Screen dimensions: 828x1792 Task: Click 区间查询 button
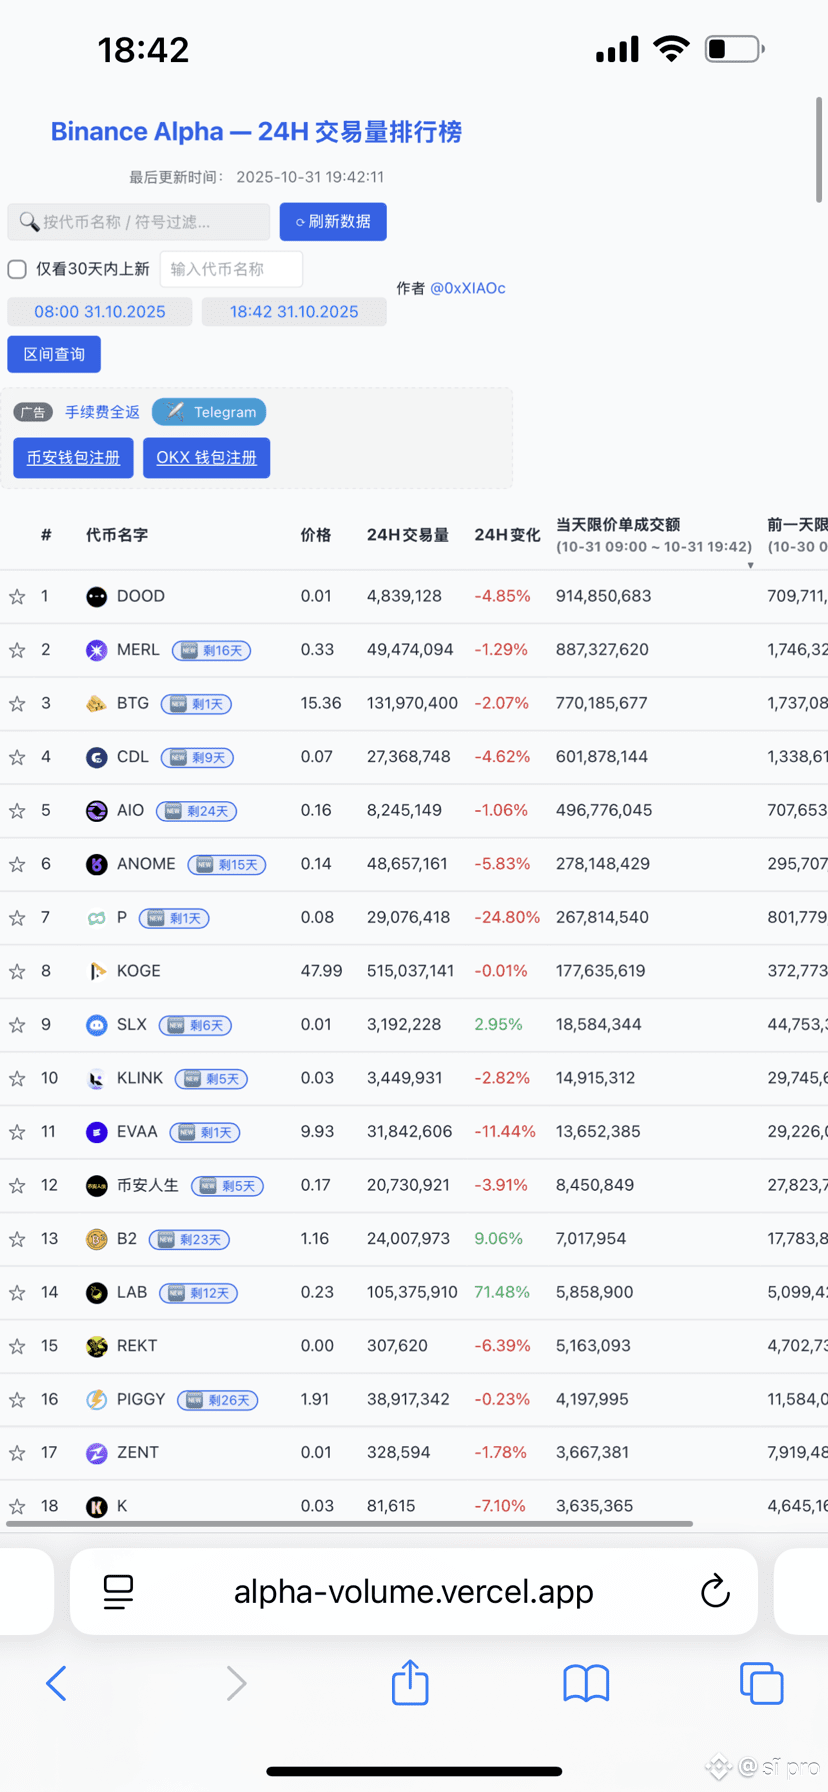pos(54,355)
